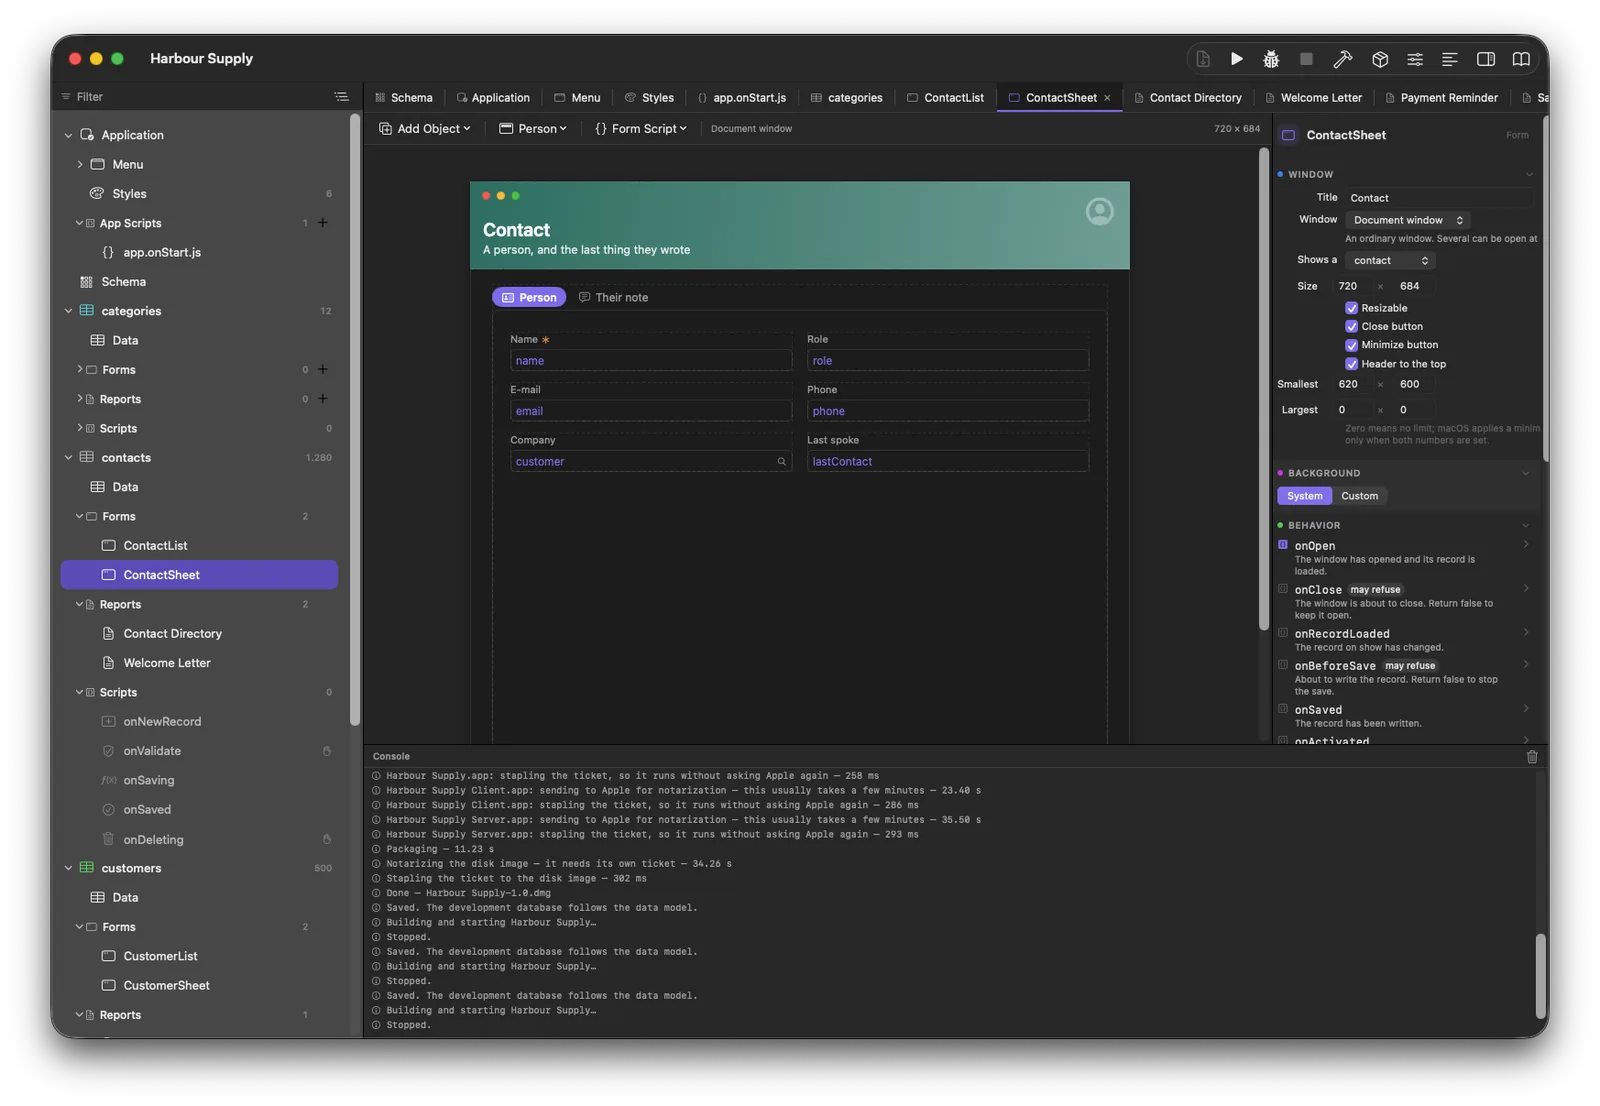Build the project with the hammer icon
Screen dimensions: 1600x1106
click(x=1343, y=59)
